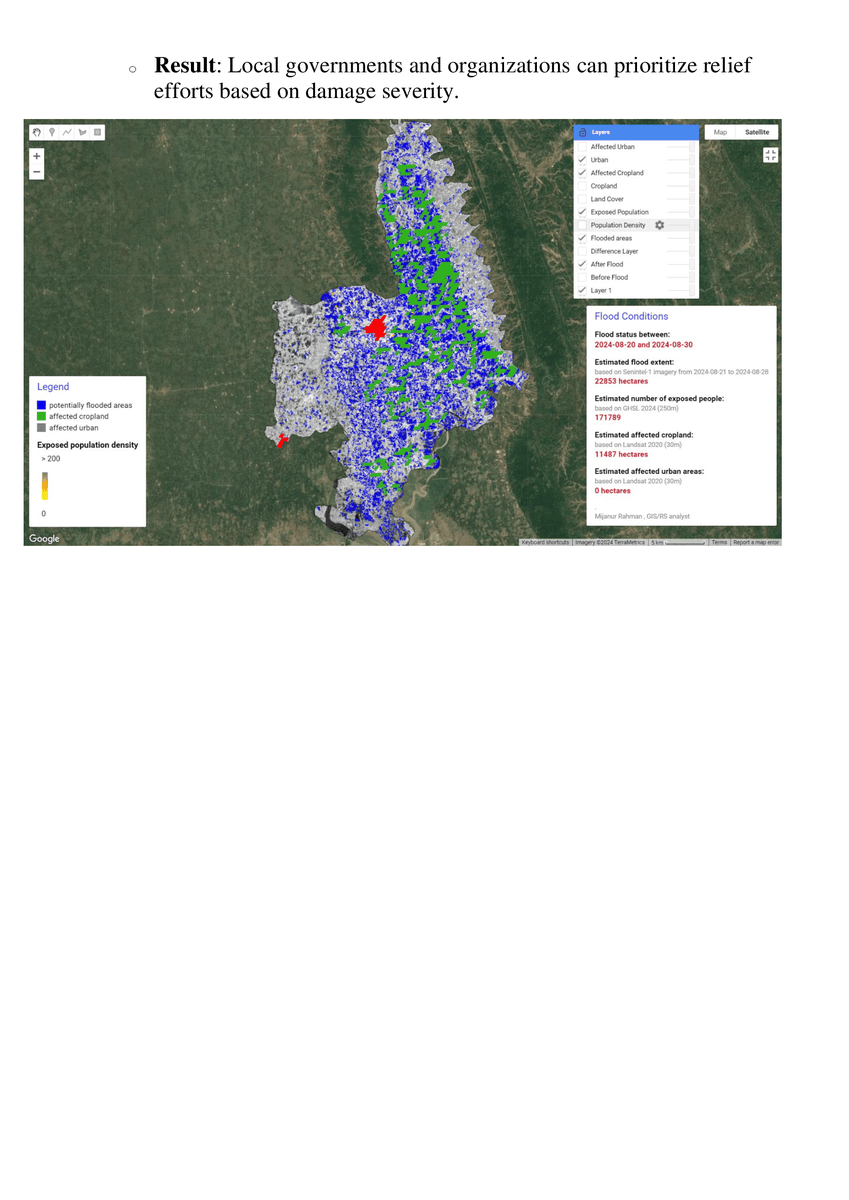The image size is (849, 1200).
Task: Select the add marker tool
Action: [x=51, y=132]
